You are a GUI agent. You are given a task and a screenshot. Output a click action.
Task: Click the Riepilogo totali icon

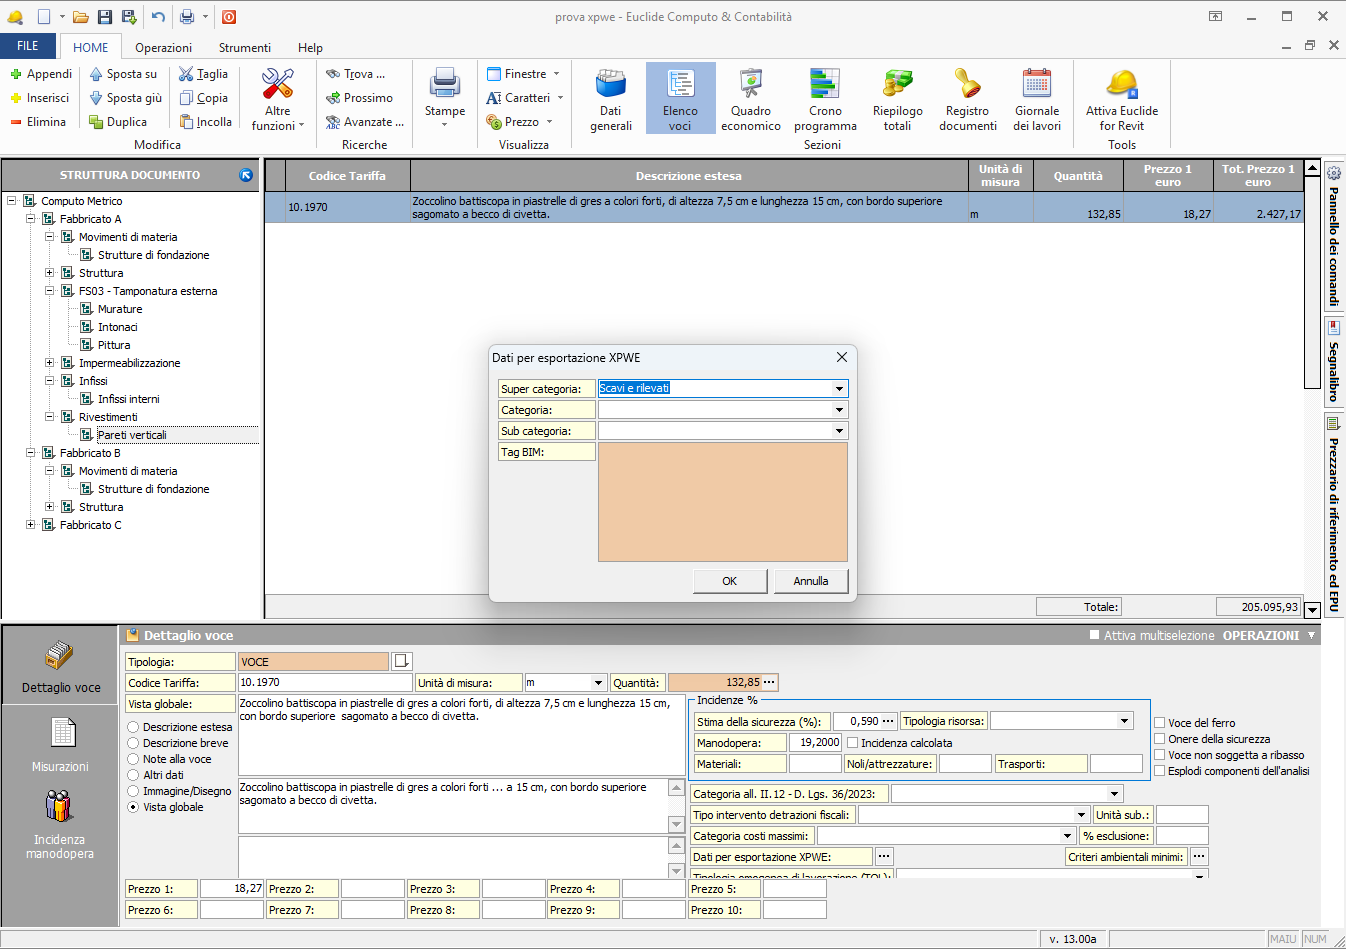897,99
